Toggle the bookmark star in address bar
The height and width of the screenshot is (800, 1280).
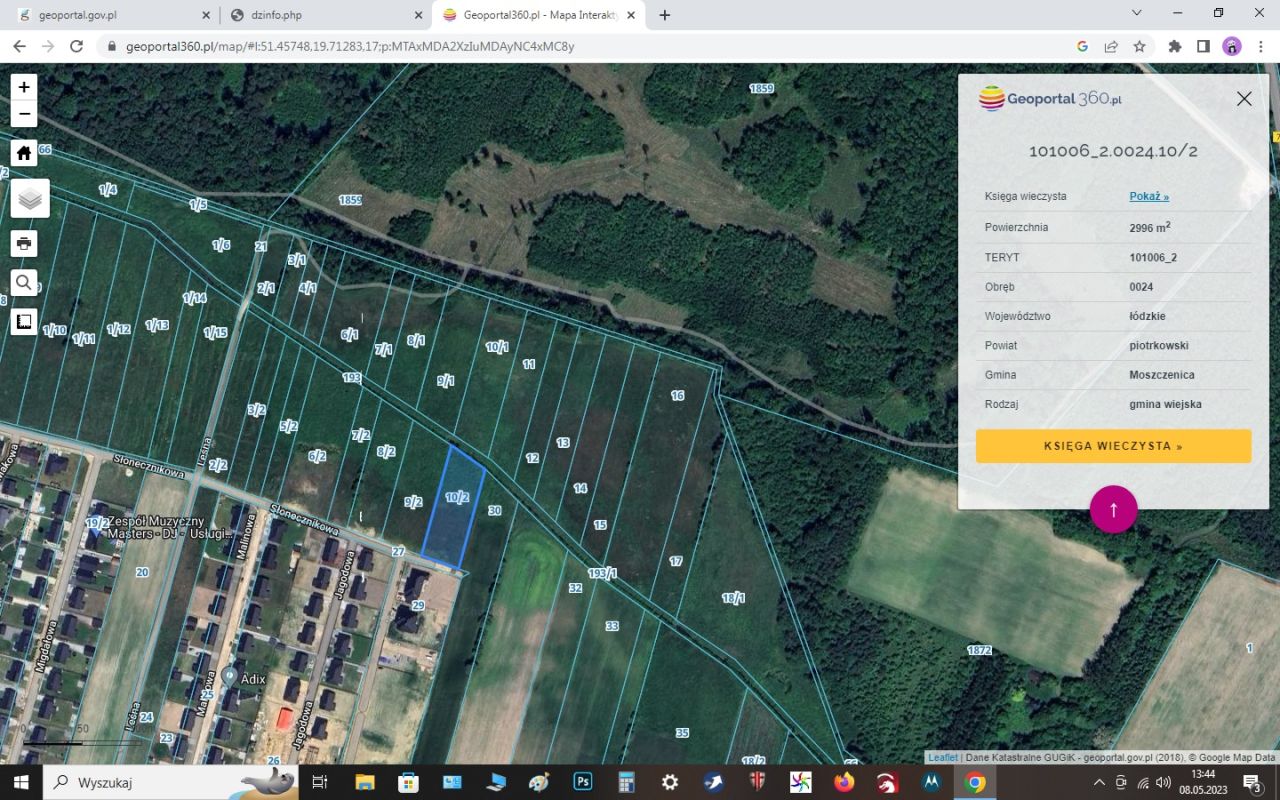[x=1139, y=46]
